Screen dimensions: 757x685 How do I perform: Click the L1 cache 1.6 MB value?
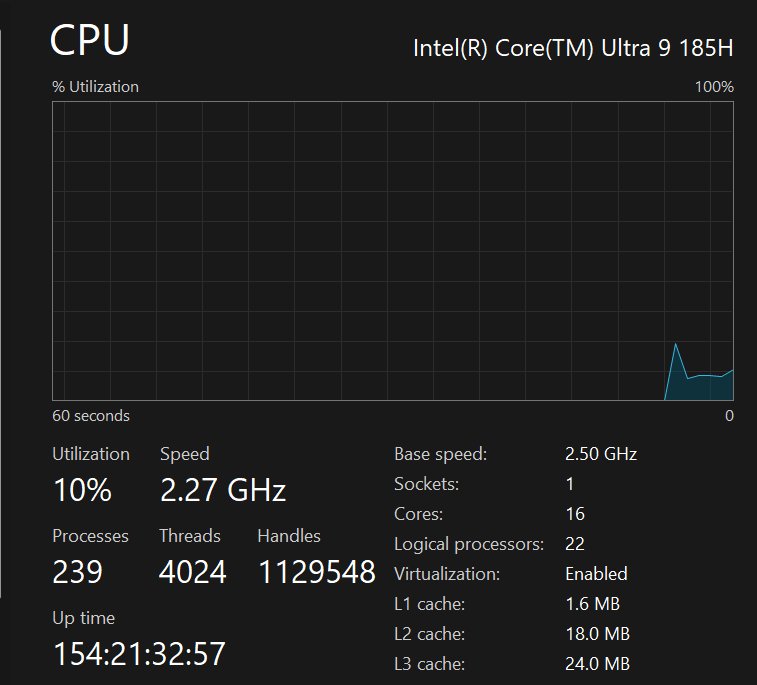[x=592, y=604]
